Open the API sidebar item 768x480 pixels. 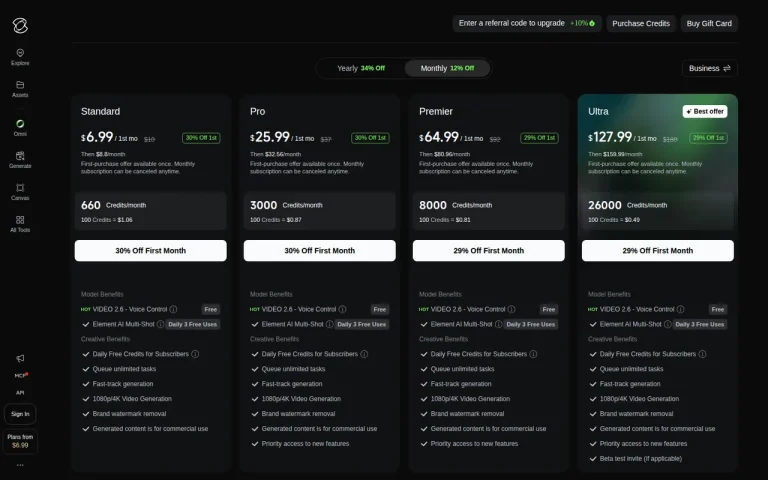pyautogui.click(x=20, y=393)
